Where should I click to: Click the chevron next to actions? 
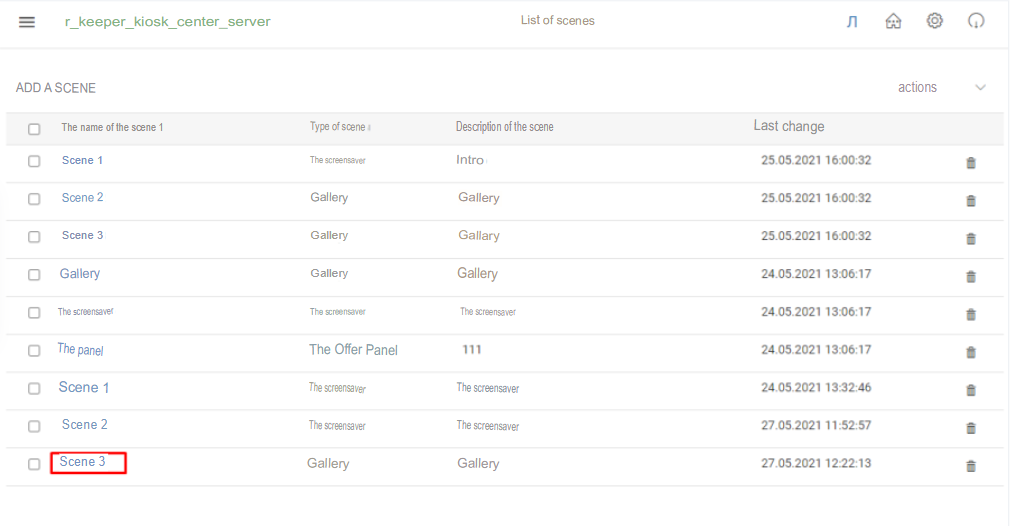(980, 88)
